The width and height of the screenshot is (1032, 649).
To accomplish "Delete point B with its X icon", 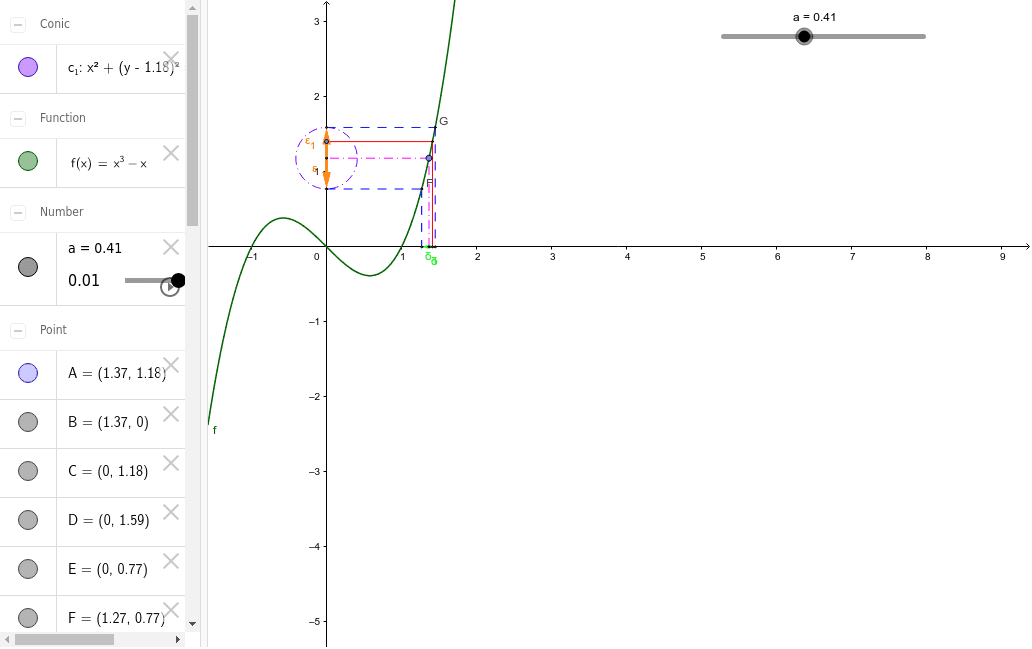I will pyautogui.click(x=171, y=414).
